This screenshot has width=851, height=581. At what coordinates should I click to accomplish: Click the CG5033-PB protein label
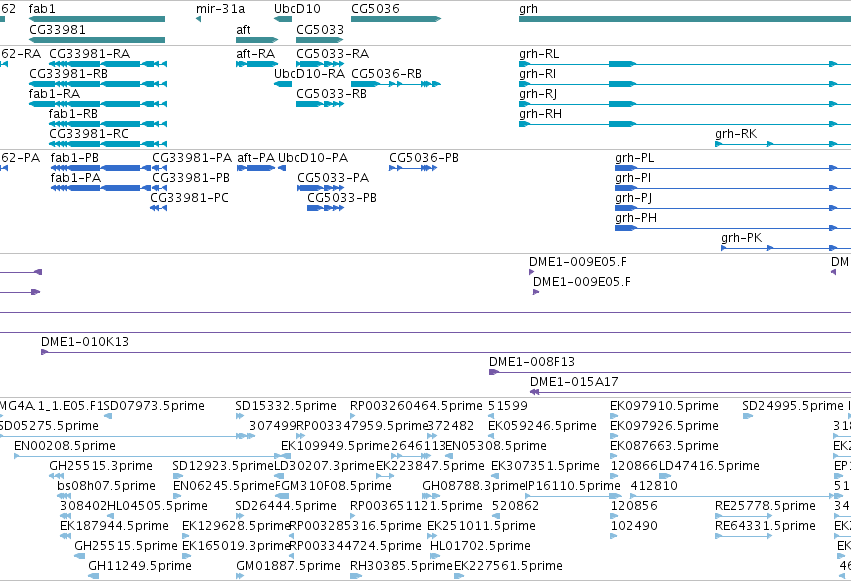pyautogui.click(x=342, y=198)
